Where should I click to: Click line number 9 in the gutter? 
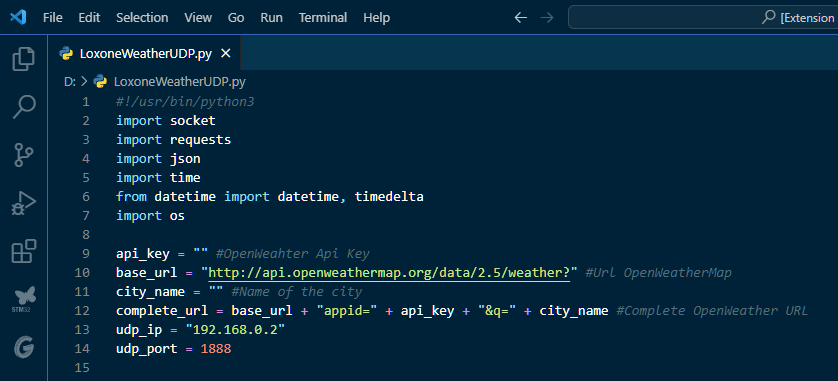click(x=86, y=253)
